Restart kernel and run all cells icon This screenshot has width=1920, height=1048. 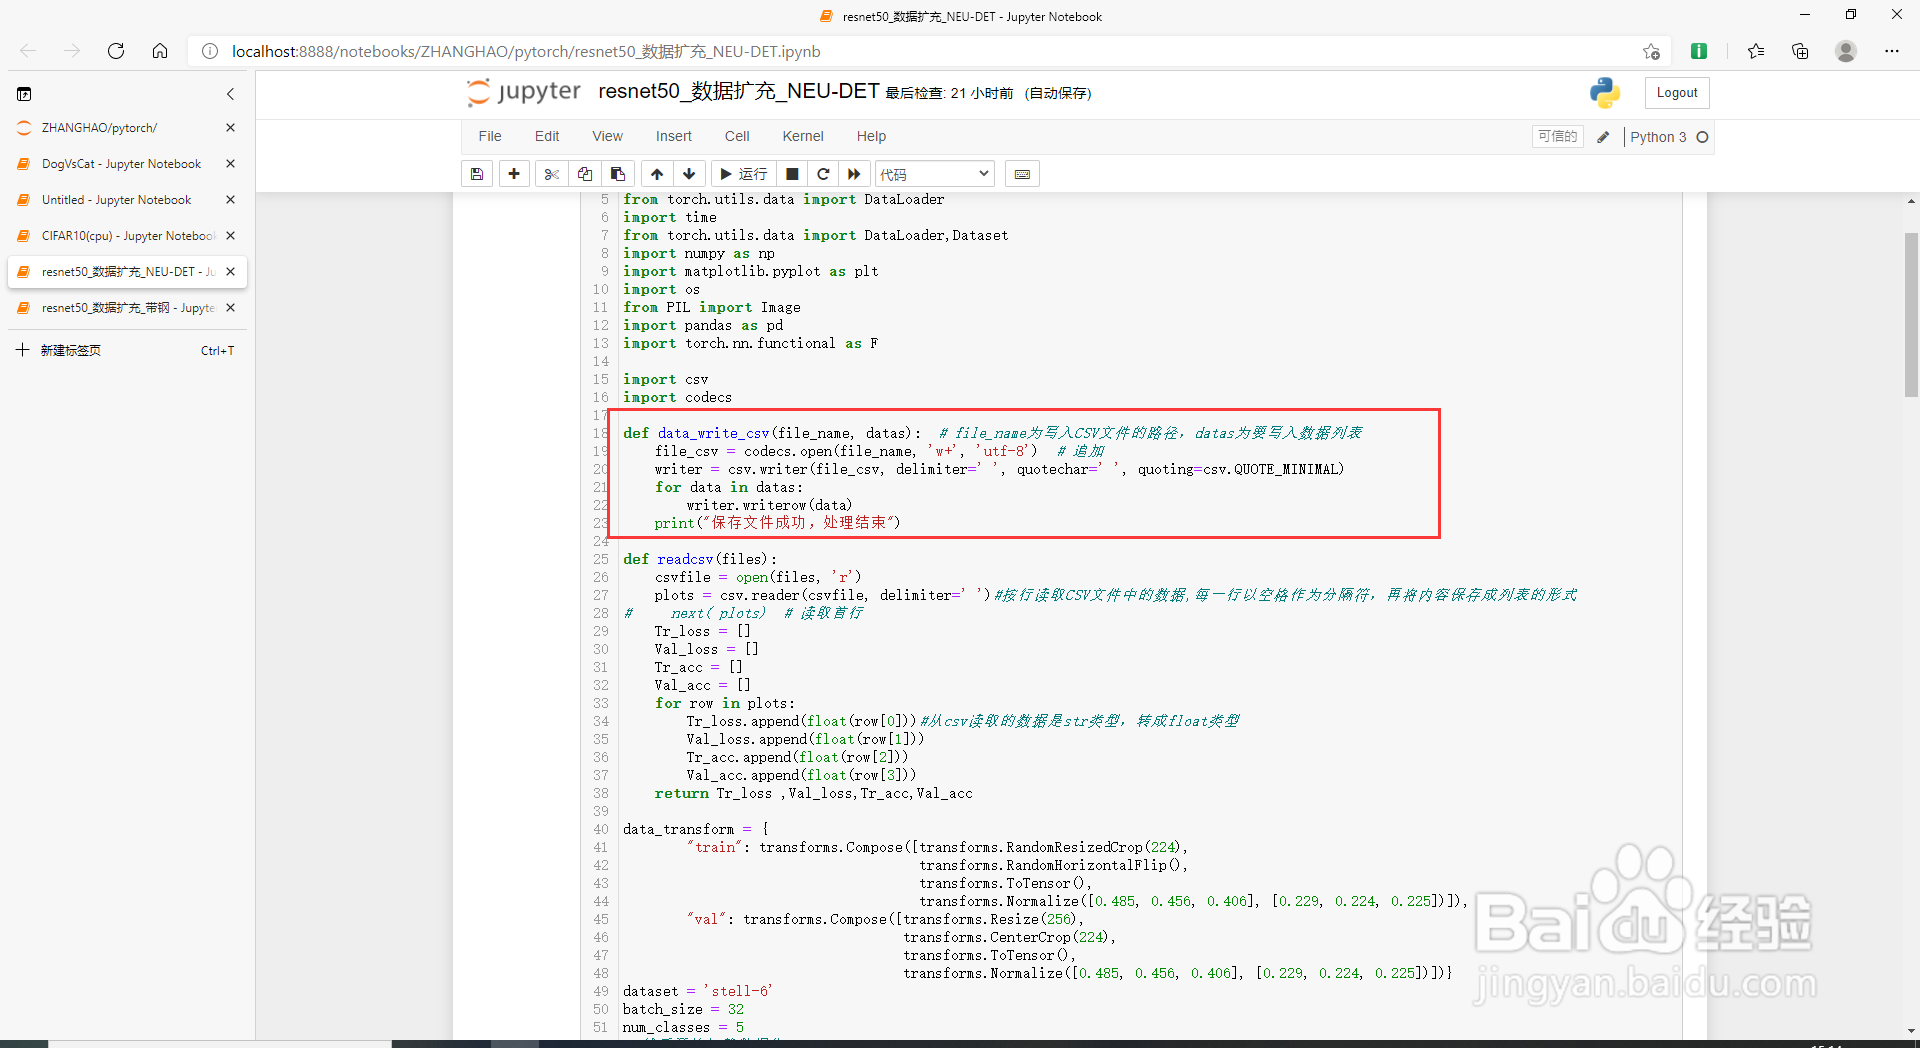854,174
